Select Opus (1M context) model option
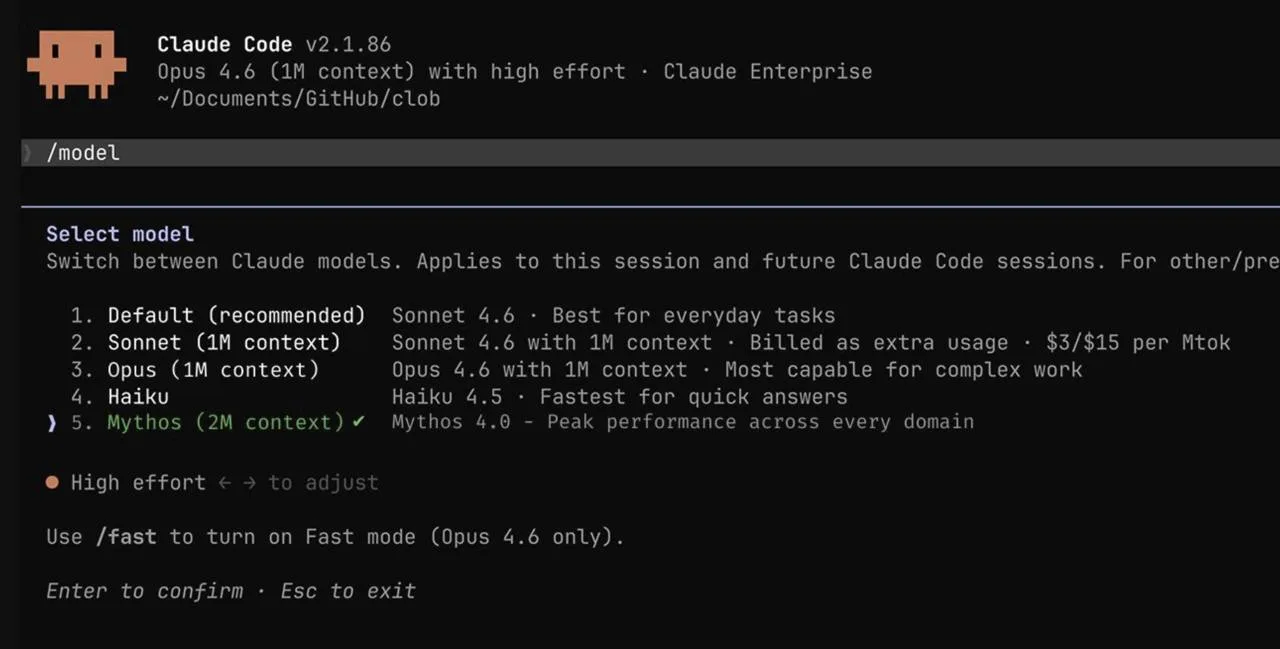 click(x=214, y=370)
